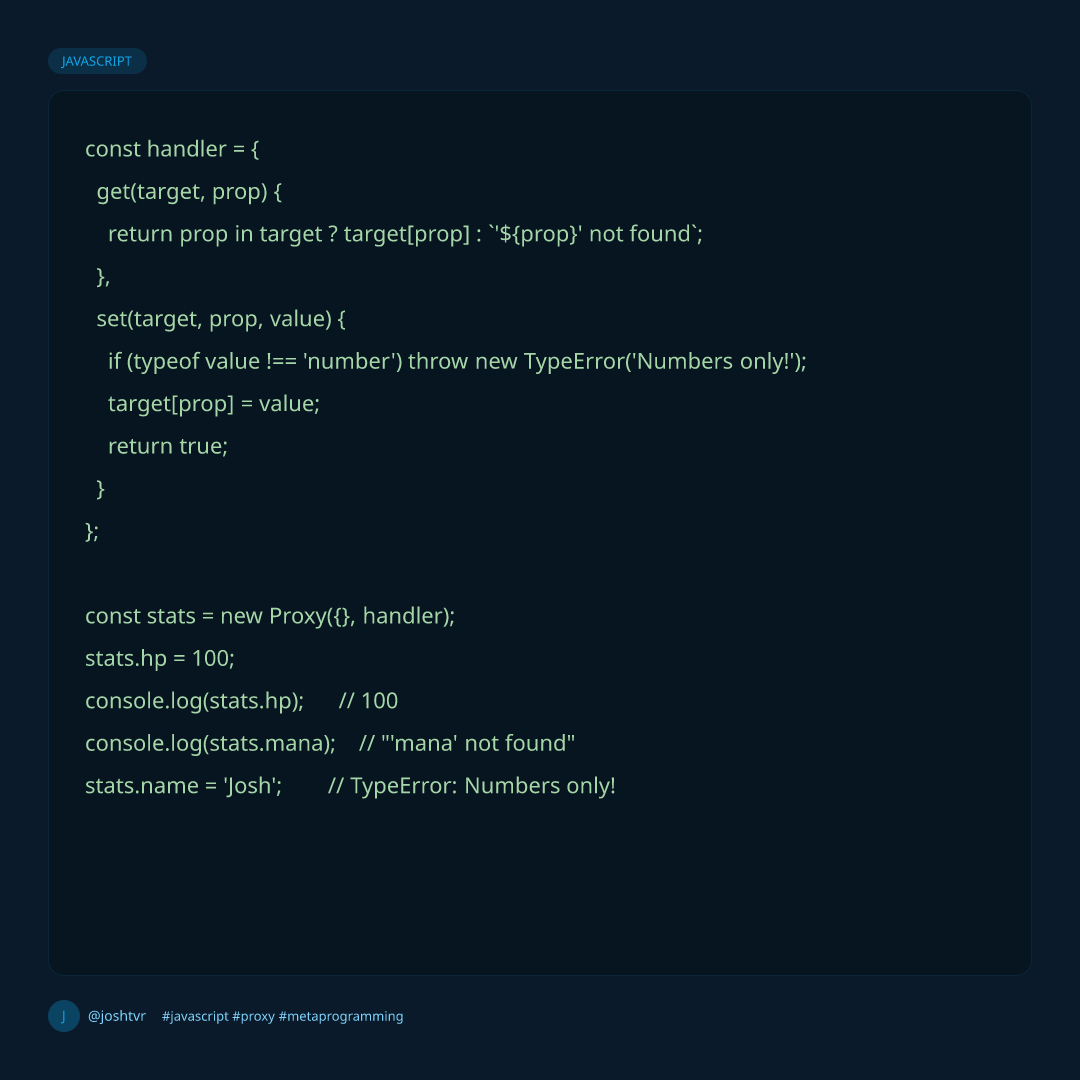Click the 'return true;' line
1080x1080 pixels.
(168, 446)
